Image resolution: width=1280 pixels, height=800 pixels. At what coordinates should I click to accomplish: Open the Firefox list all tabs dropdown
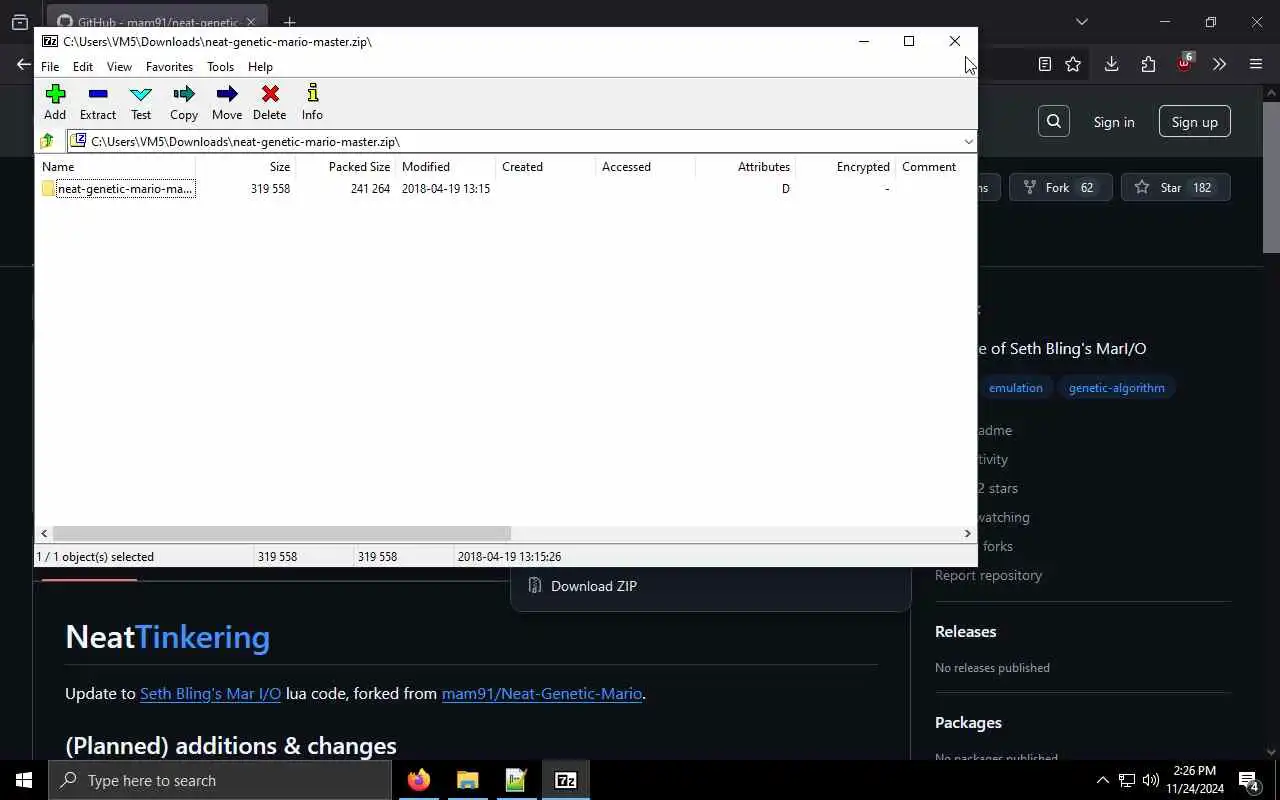1081,21
